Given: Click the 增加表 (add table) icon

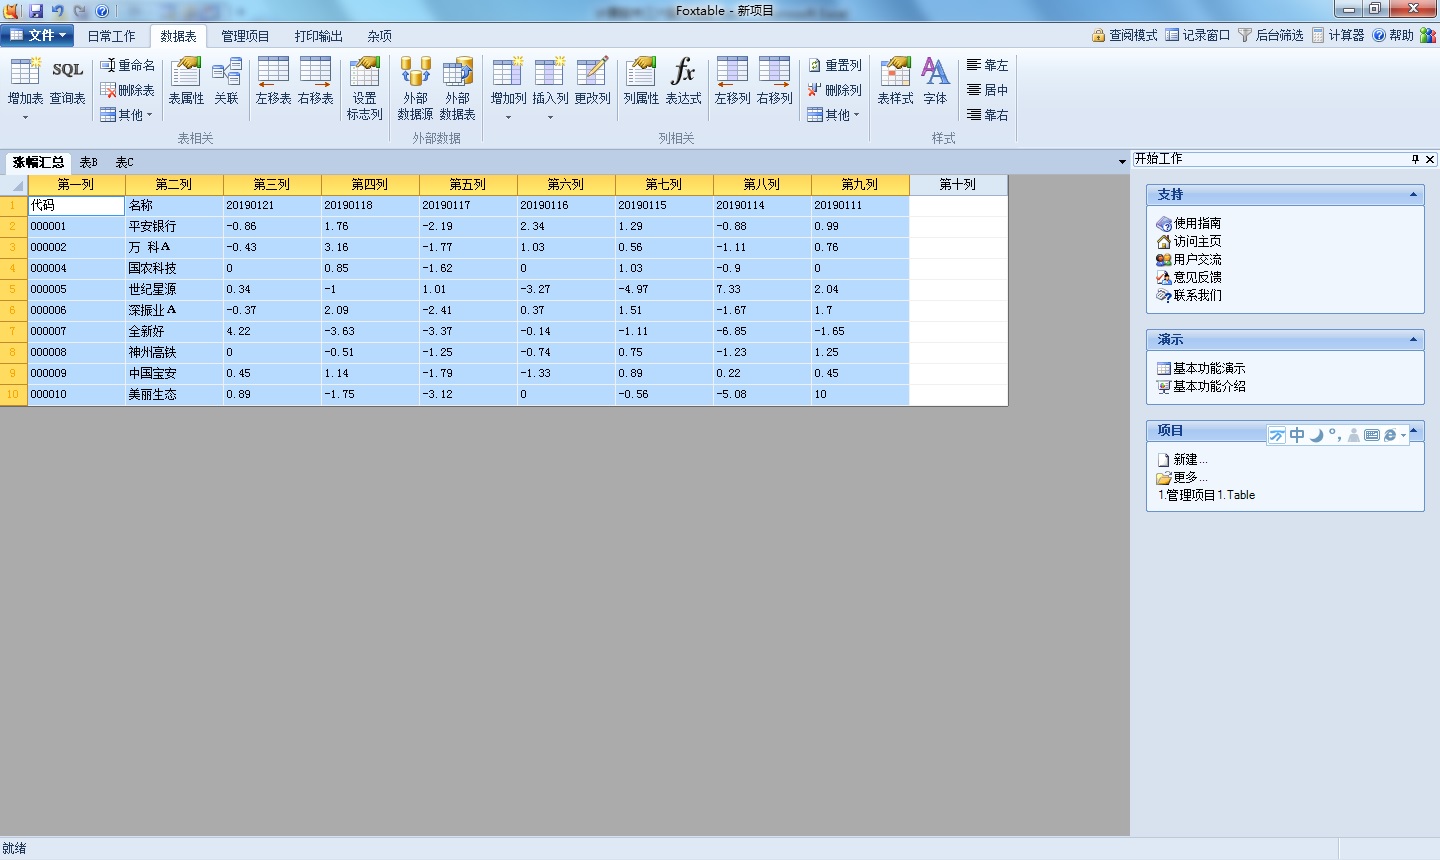Looking at the screenshot, I should 25,82.
